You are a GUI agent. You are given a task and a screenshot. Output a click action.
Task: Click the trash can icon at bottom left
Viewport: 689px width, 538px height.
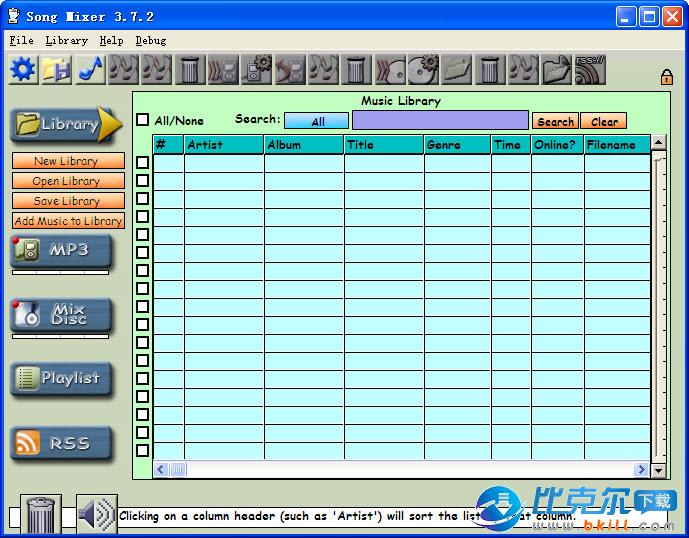(x=41, y=514)
